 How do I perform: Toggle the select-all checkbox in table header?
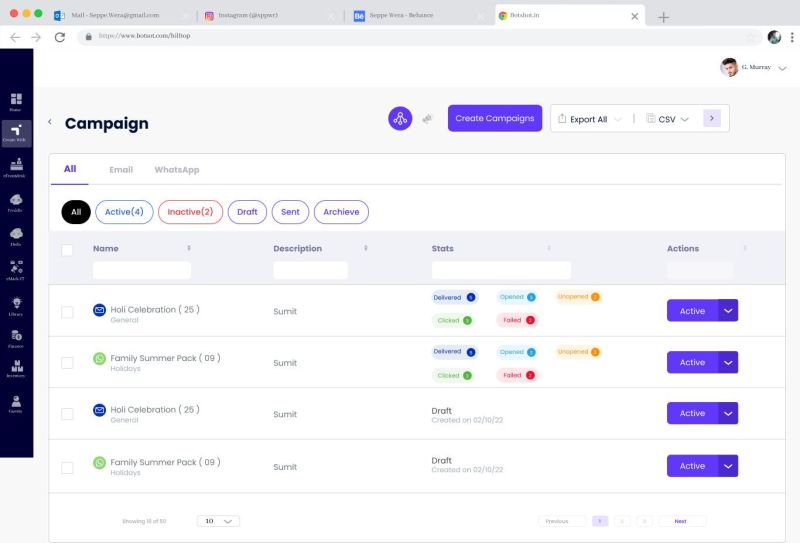[67, 250]
